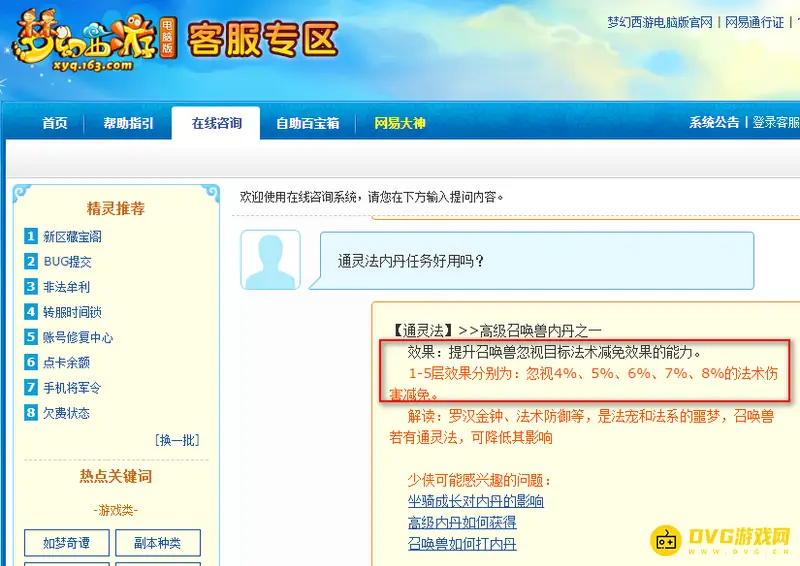Click the user avatar beside the question
Viewport: 800px width, 566px height.
[x=270, y=260]
